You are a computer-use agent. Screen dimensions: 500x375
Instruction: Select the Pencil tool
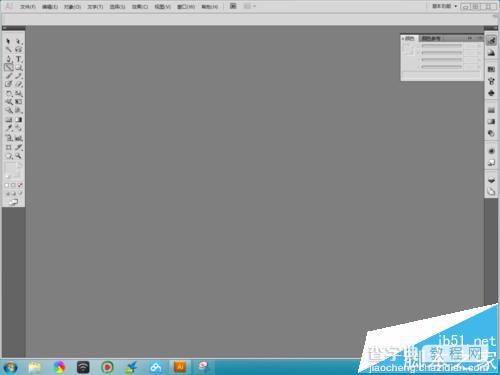pos(19,76)
